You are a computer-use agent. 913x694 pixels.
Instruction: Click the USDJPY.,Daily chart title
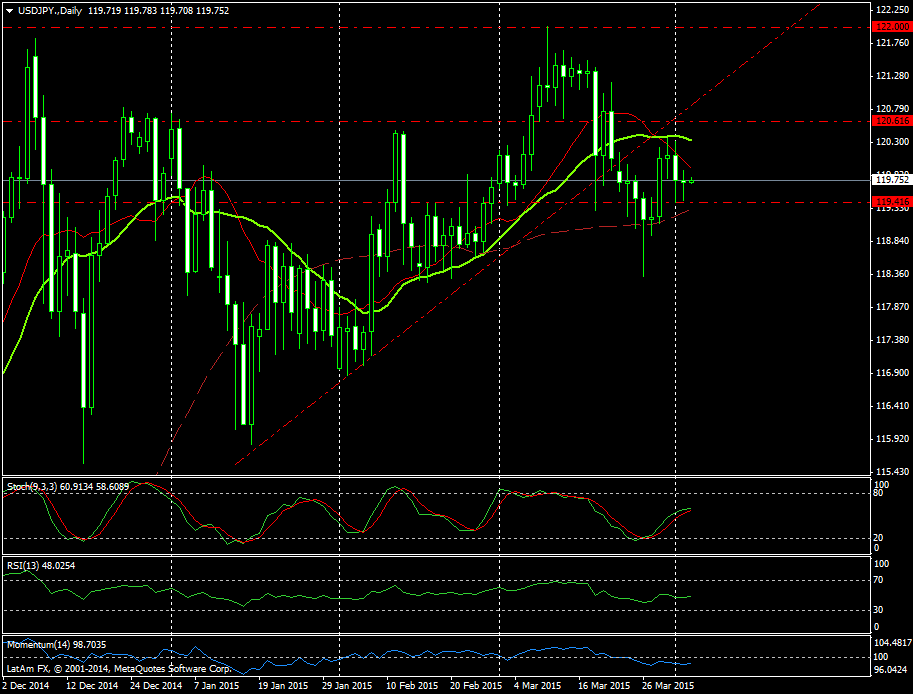[x=50, y=10]
